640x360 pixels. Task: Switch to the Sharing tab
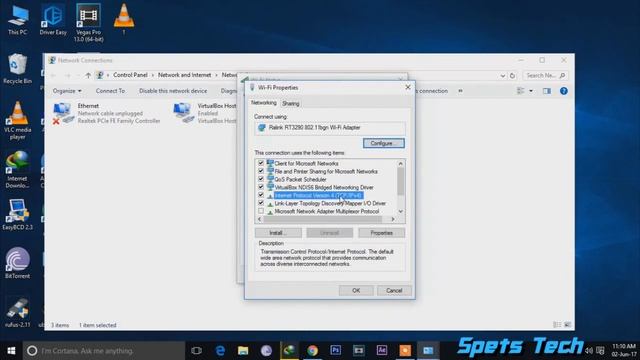coord(291,104)
